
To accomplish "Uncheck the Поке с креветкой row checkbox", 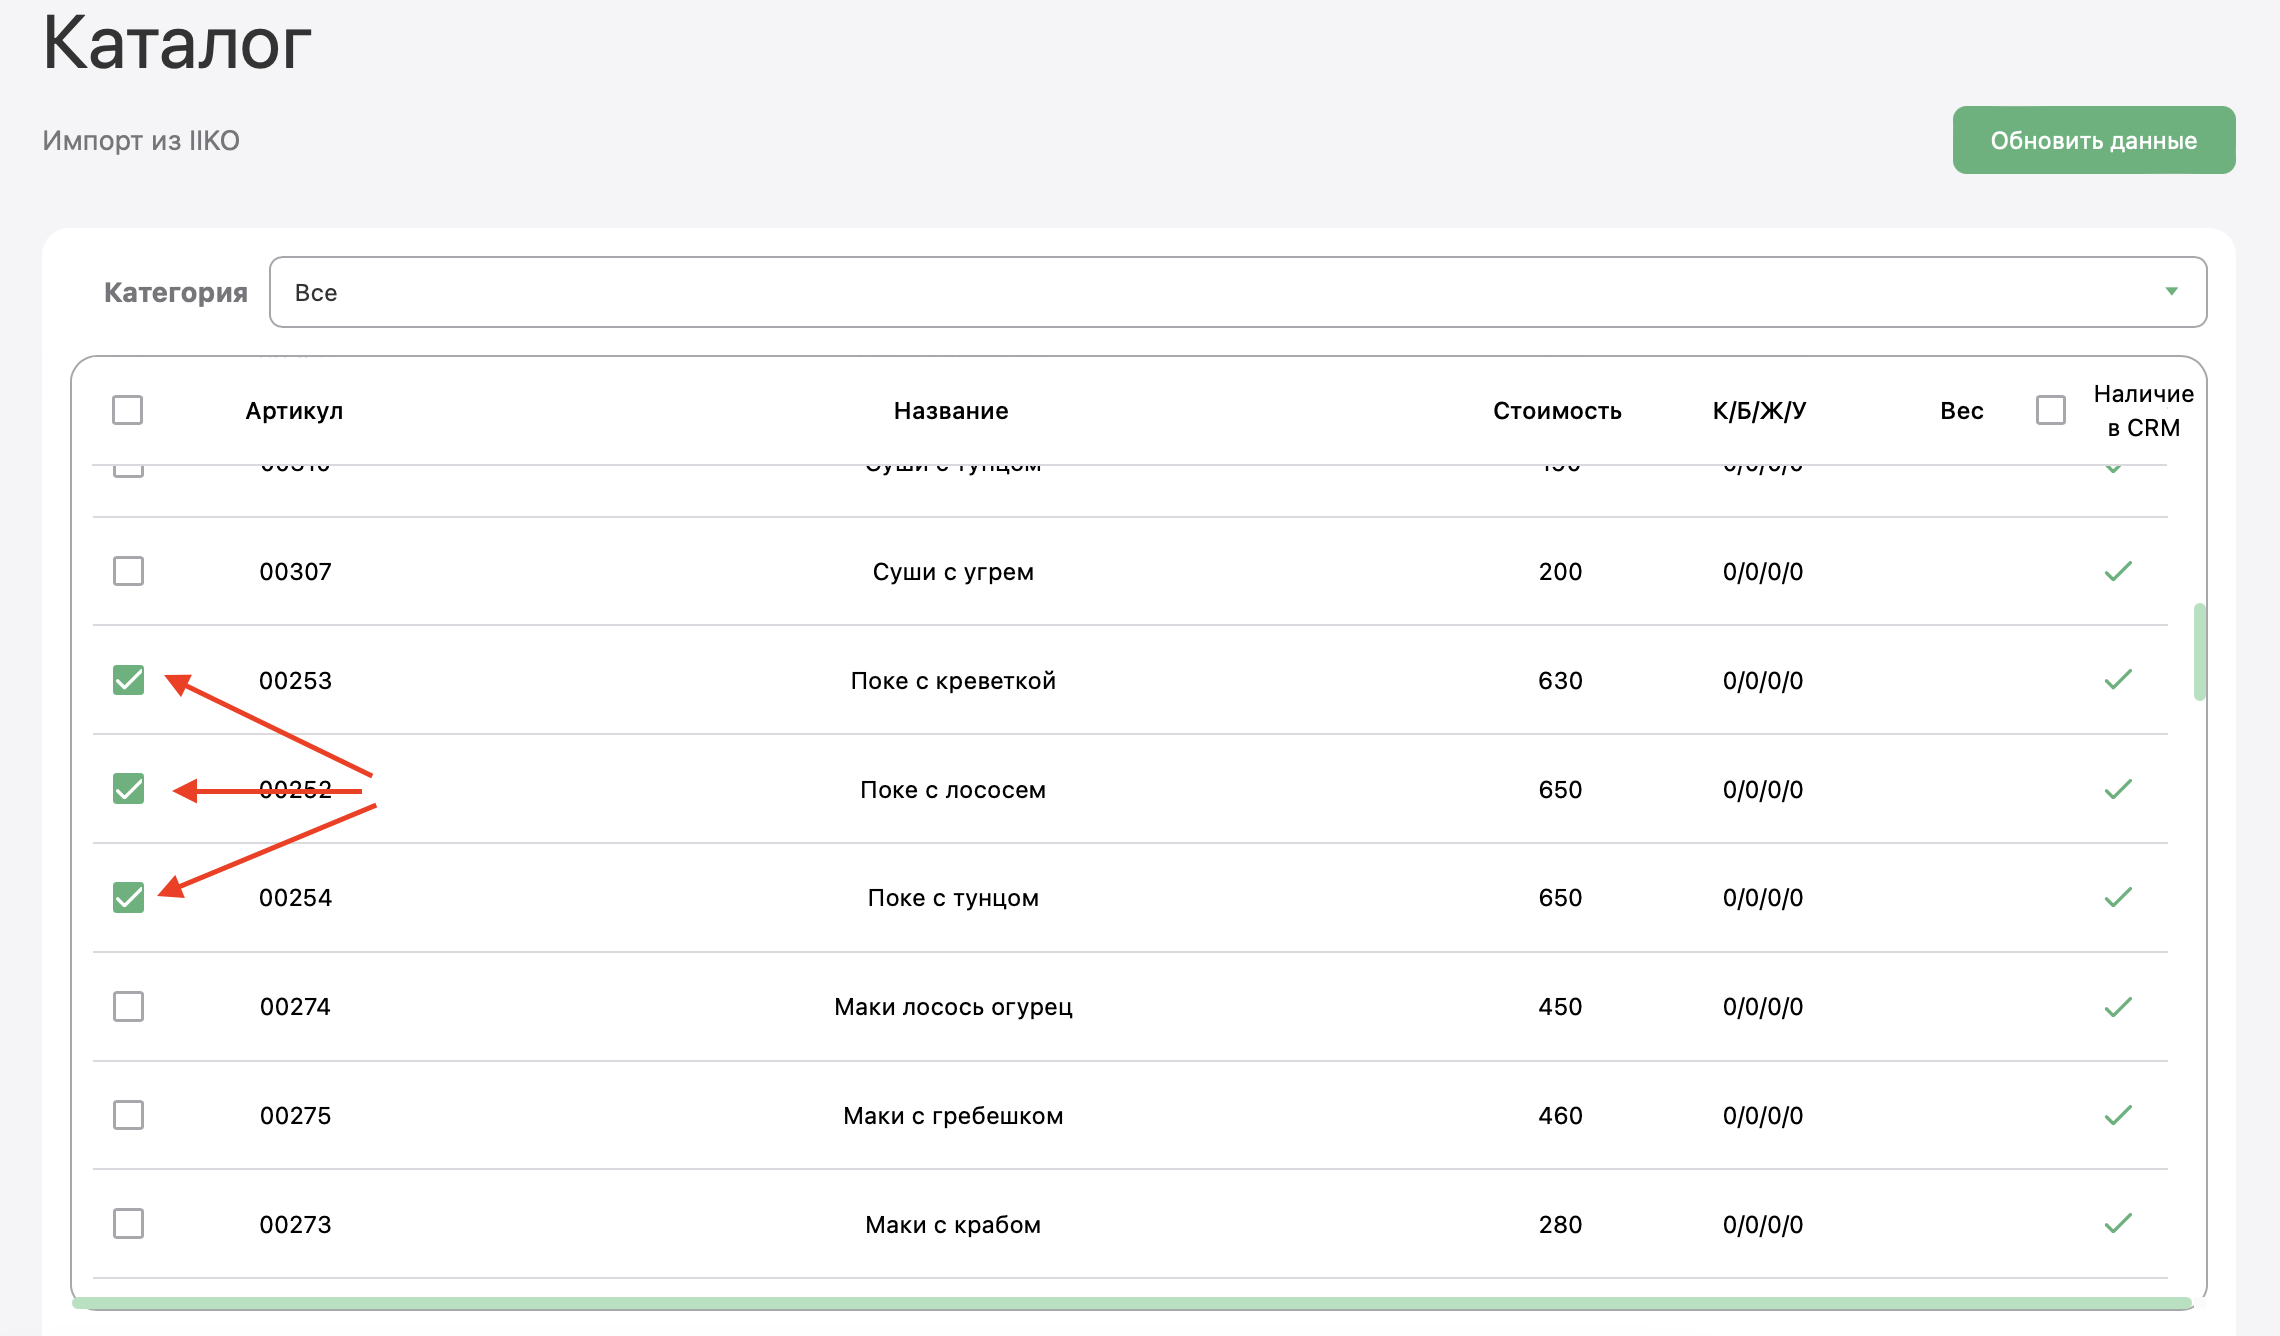I will (128, 680).
